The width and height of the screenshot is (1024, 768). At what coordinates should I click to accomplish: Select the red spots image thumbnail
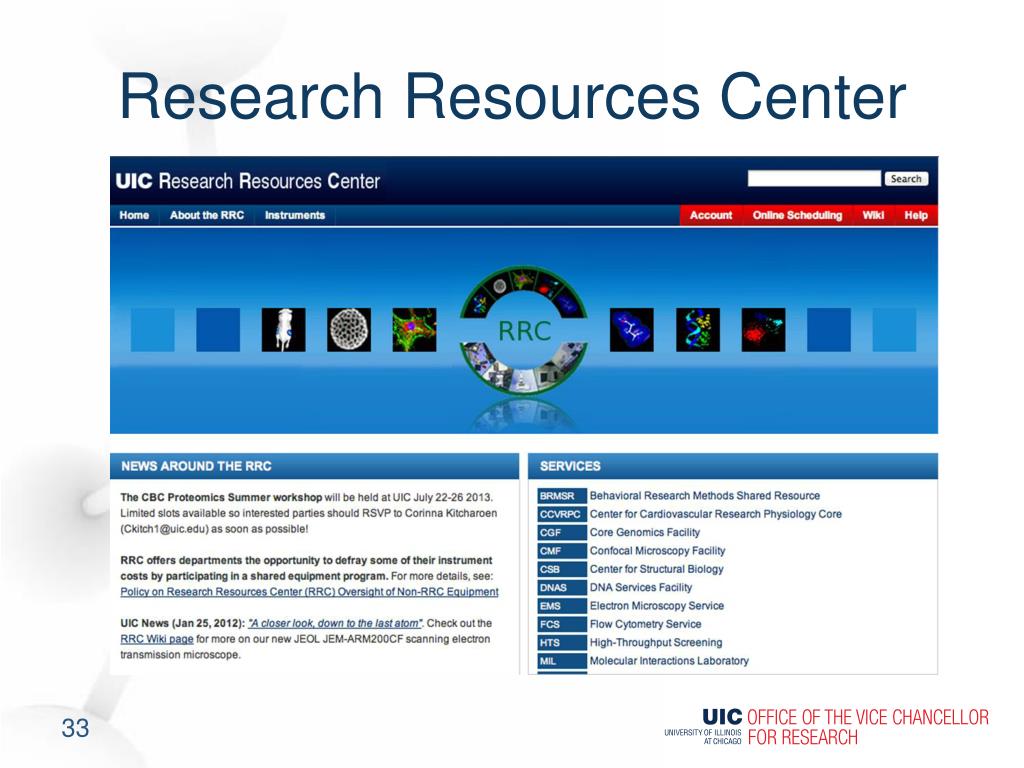coord(763,330)
